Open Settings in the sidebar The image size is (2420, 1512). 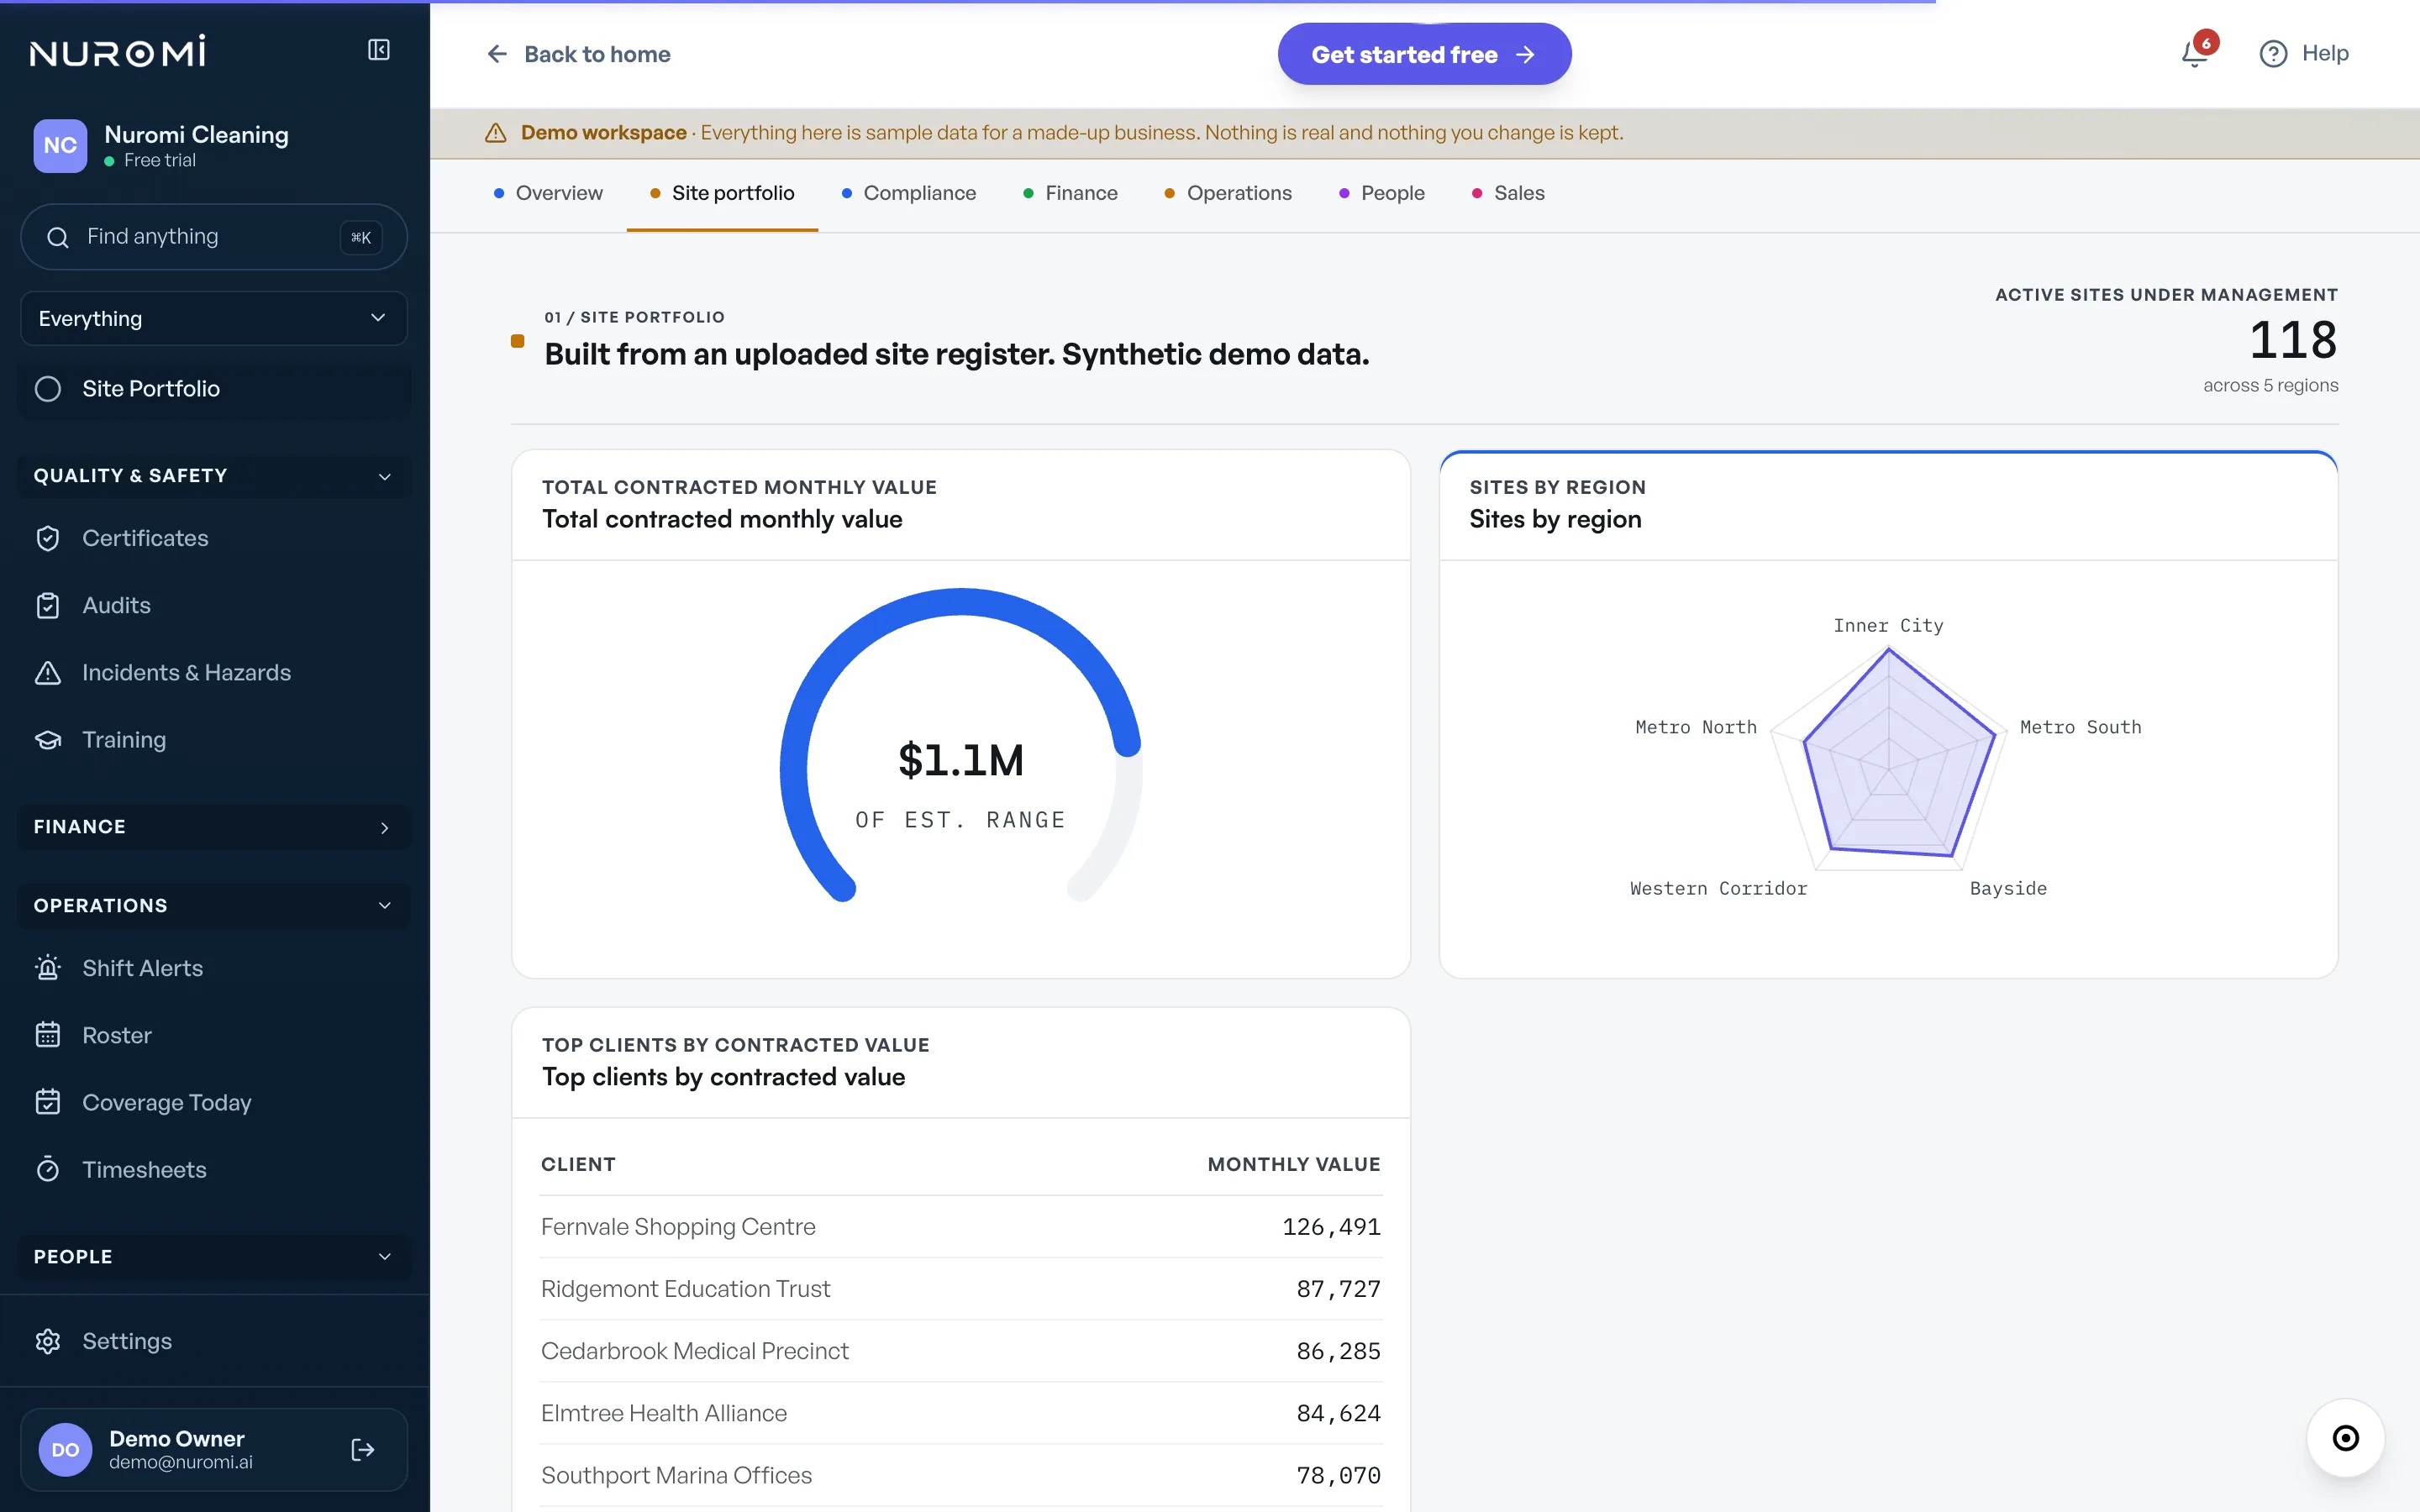click(x=214, y=1341)
